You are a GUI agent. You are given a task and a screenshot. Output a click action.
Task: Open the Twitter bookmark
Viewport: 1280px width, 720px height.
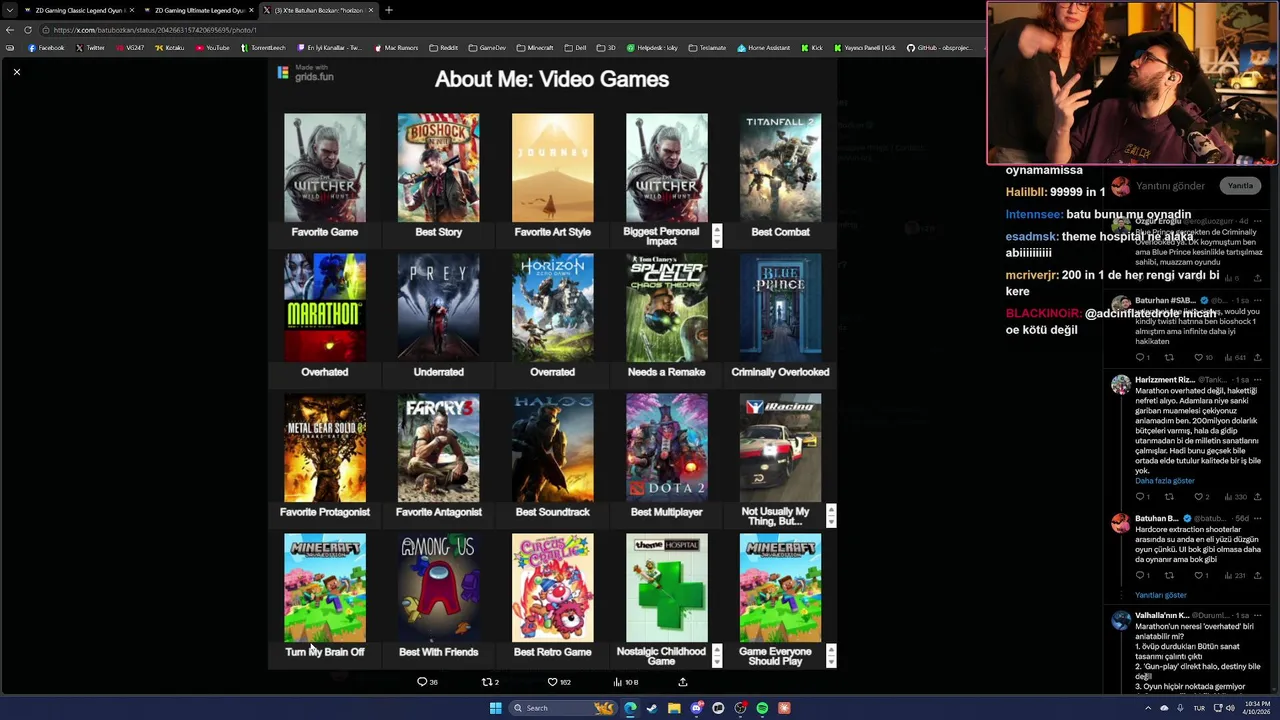tap(90, 48)
